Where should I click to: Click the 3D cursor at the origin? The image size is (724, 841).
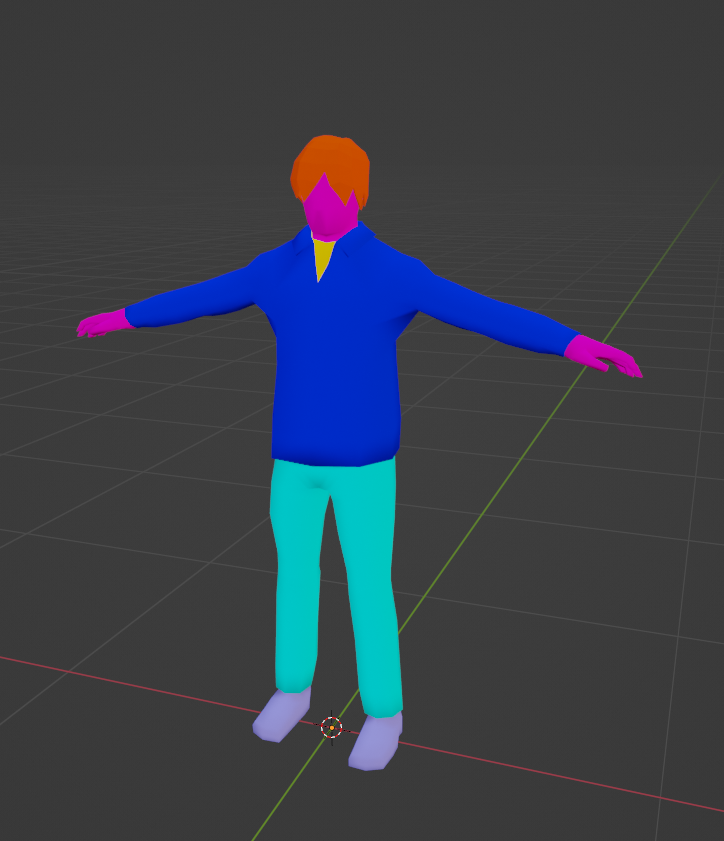tap(331, 727)
